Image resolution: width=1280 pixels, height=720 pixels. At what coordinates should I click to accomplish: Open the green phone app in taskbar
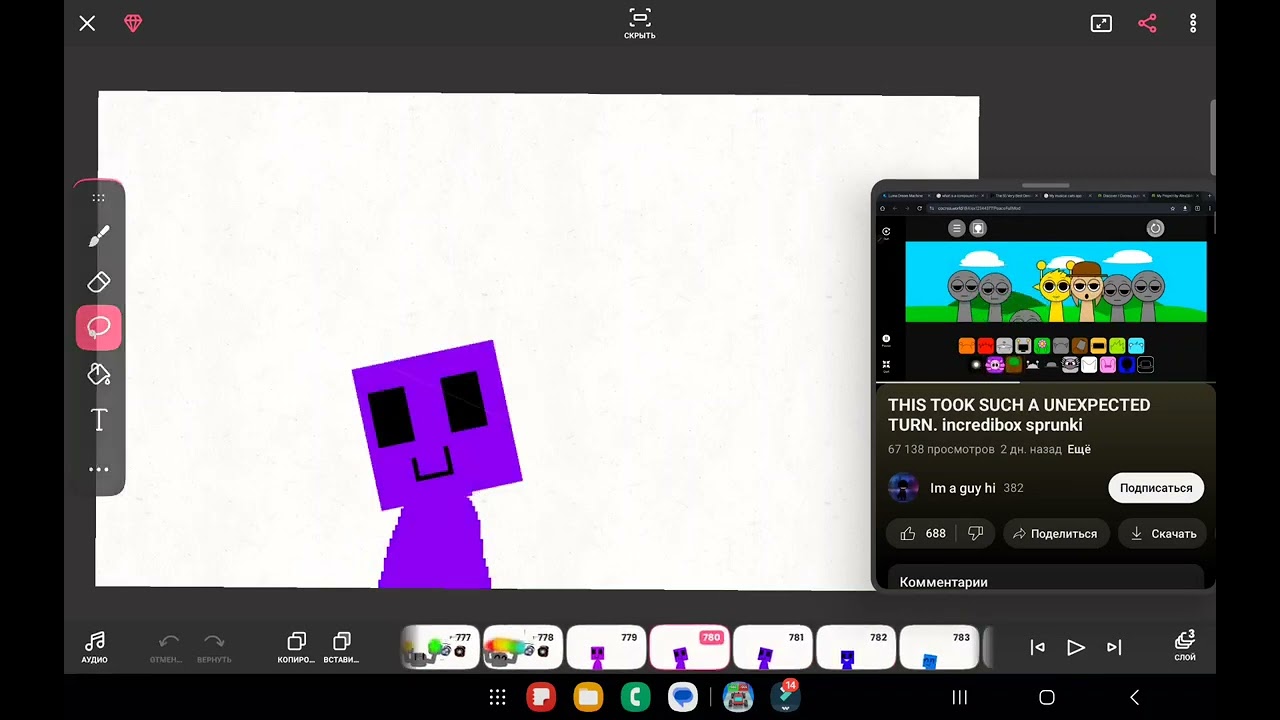[635, 697]
